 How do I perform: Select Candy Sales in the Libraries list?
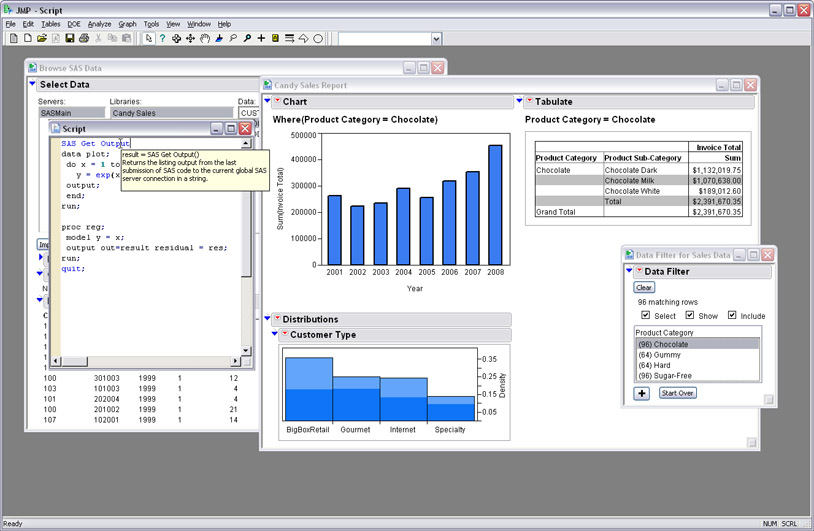(x=172, y=113)
